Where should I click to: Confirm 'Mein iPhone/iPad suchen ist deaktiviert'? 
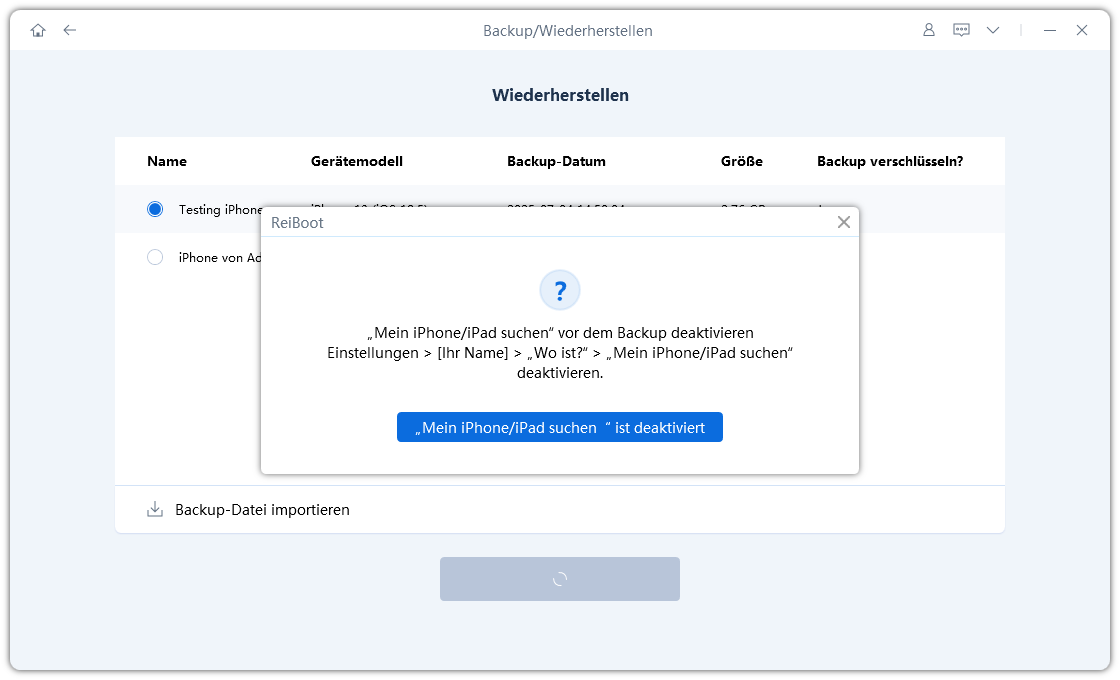tap(559, 427)
